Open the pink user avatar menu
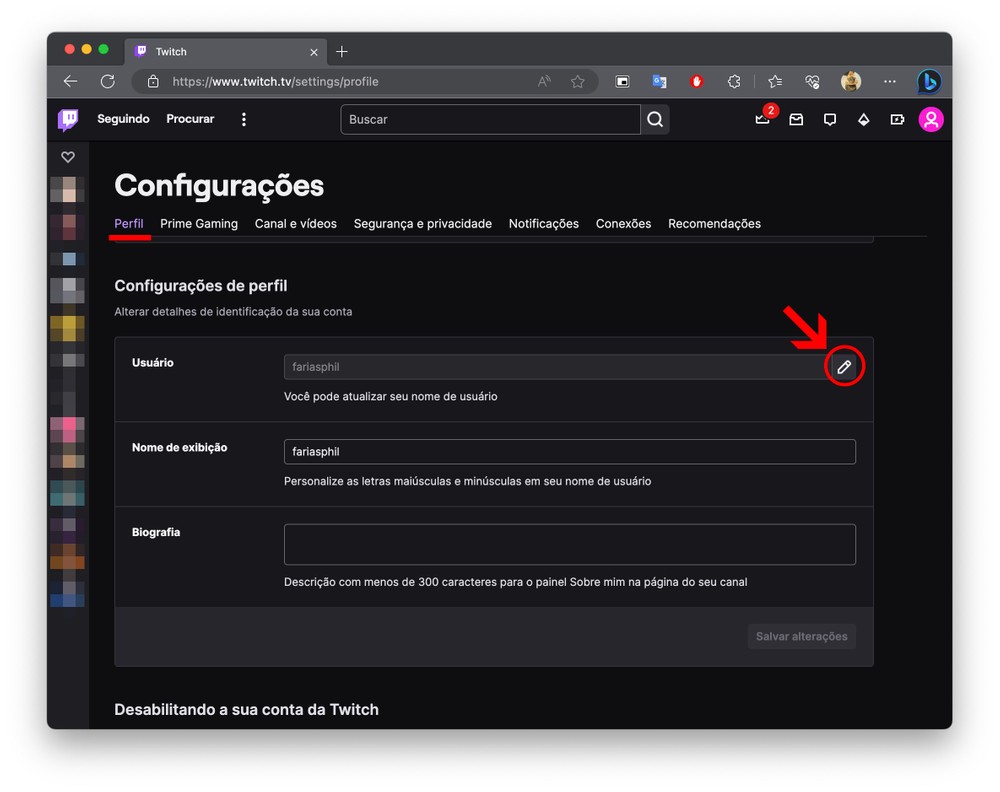Viewport: 1000px width, 792px height. [931, 119]
